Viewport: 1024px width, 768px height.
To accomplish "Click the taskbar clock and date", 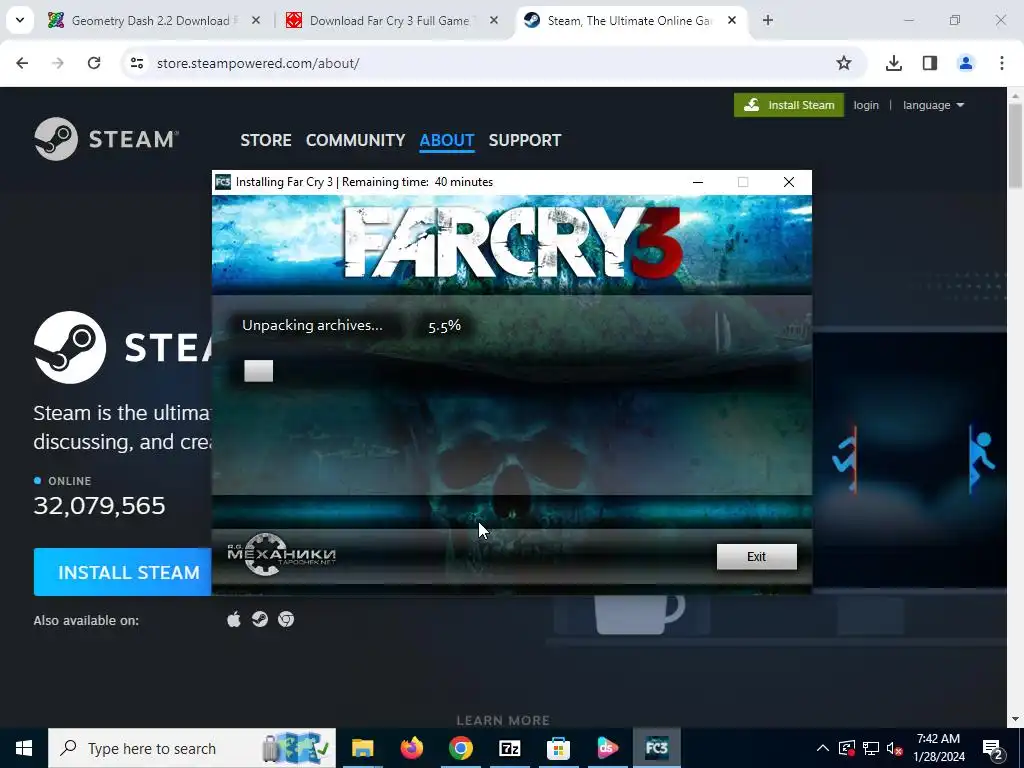I will click(x=938, y=748).
